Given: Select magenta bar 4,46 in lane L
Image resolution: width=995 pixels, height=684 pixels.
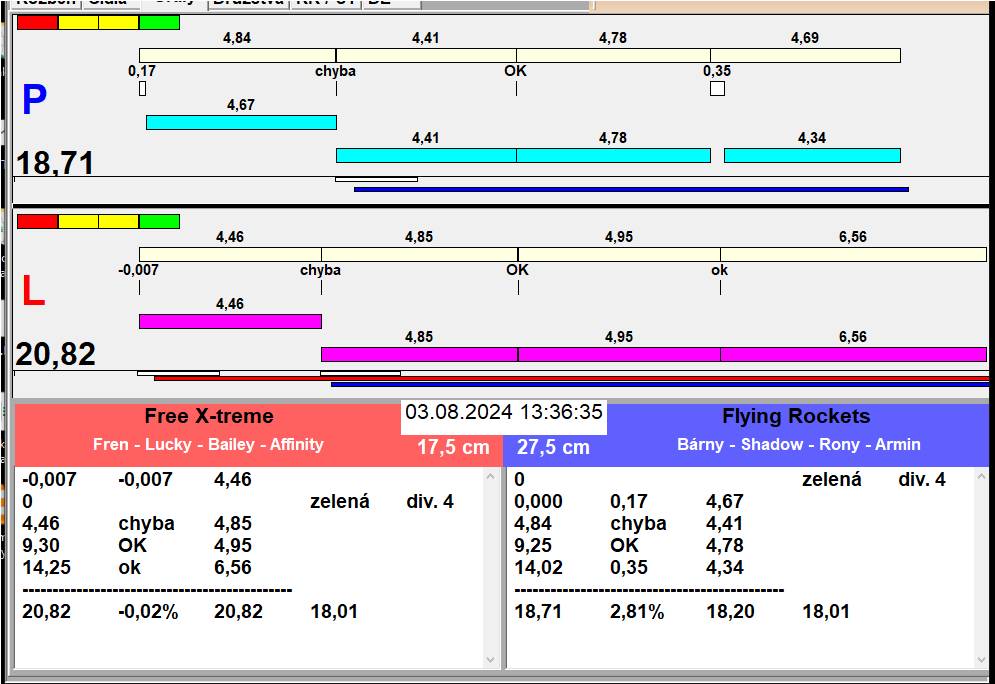Looking at the screenshot, I should (x=230, y=321).
